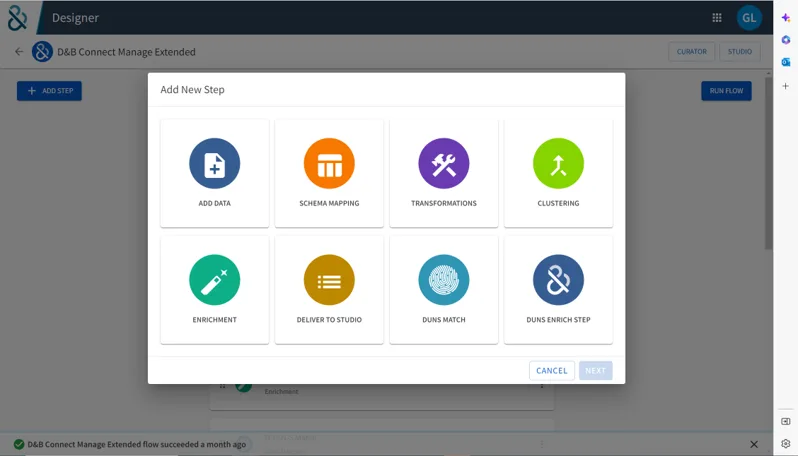Viewport: 798px width, 456px height.
Task: Add a sidebar app with plus icon
Action: tap(786, 86)
